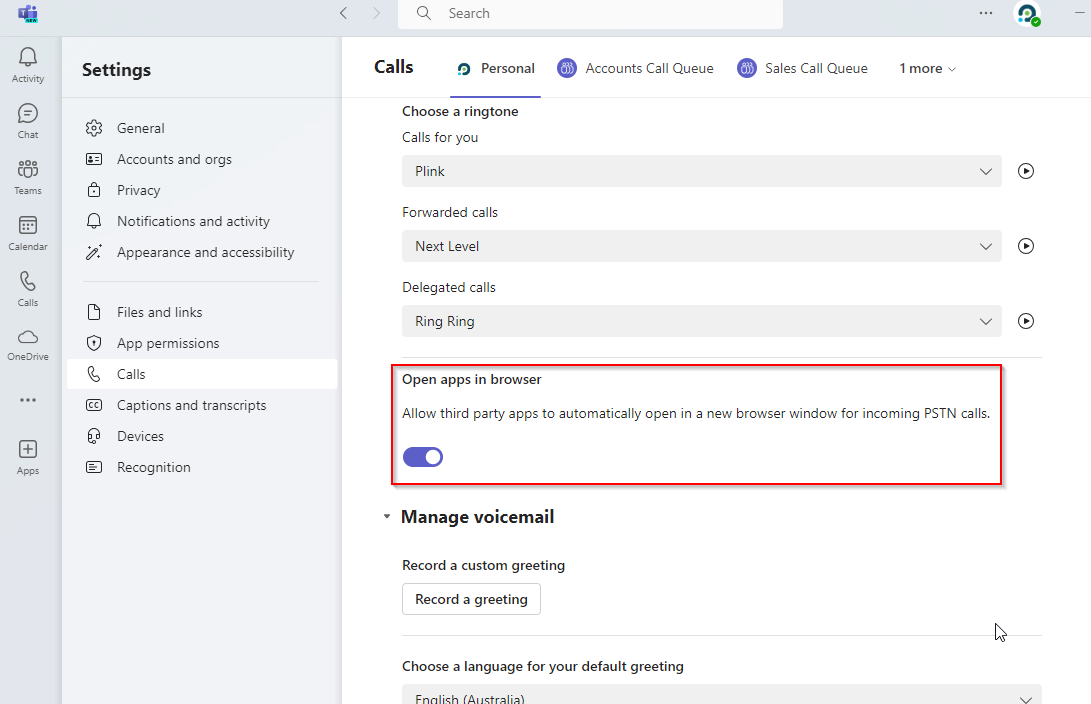Open OneDrive from the left rail
This screenshot has width=1091, height=704.
[x=28, y=343]
